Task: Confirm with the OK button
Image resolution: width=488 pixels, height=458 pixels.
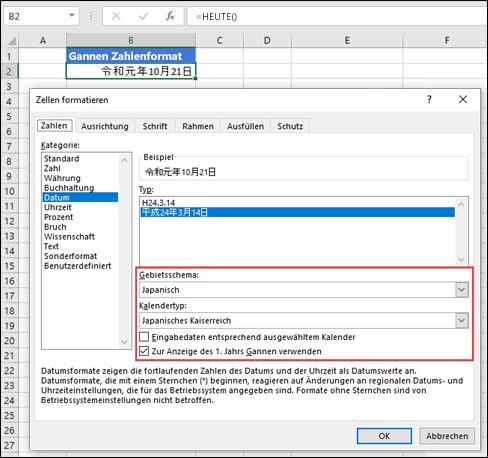Action: click(384, 436)
